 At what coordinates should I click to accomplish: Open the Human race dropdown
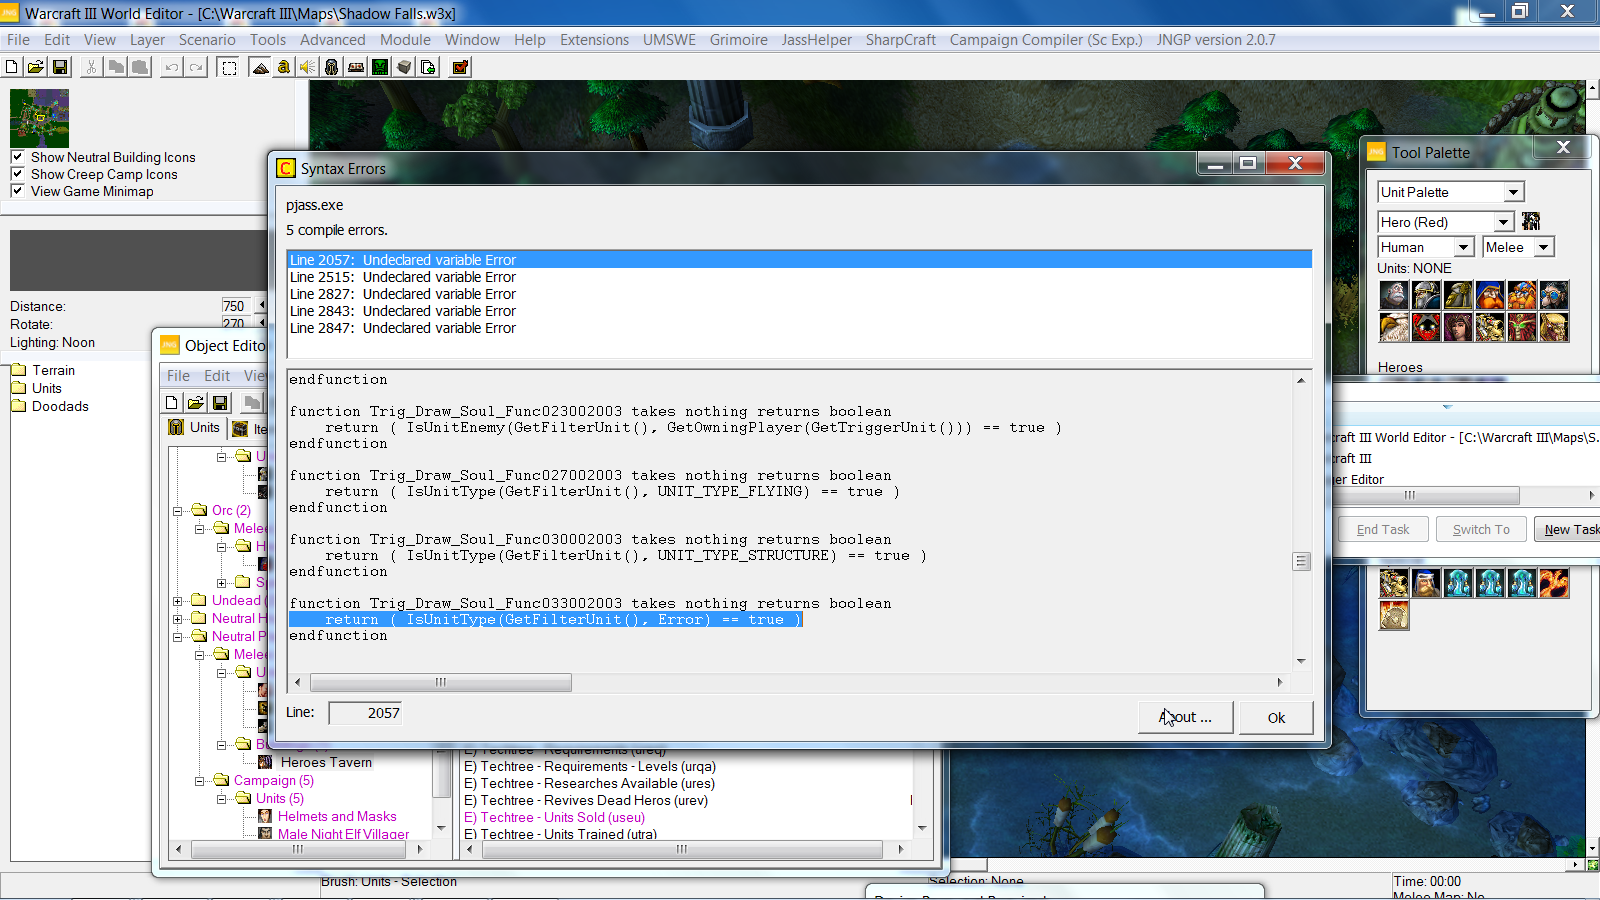[1463, 247]
